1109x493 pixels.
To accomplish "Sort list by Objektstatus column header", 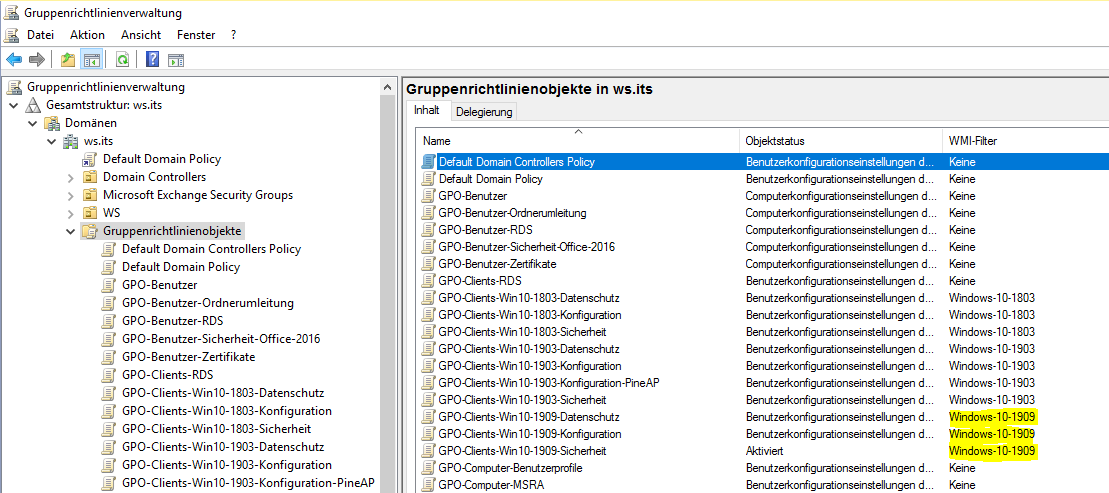I will coord(841,141).
